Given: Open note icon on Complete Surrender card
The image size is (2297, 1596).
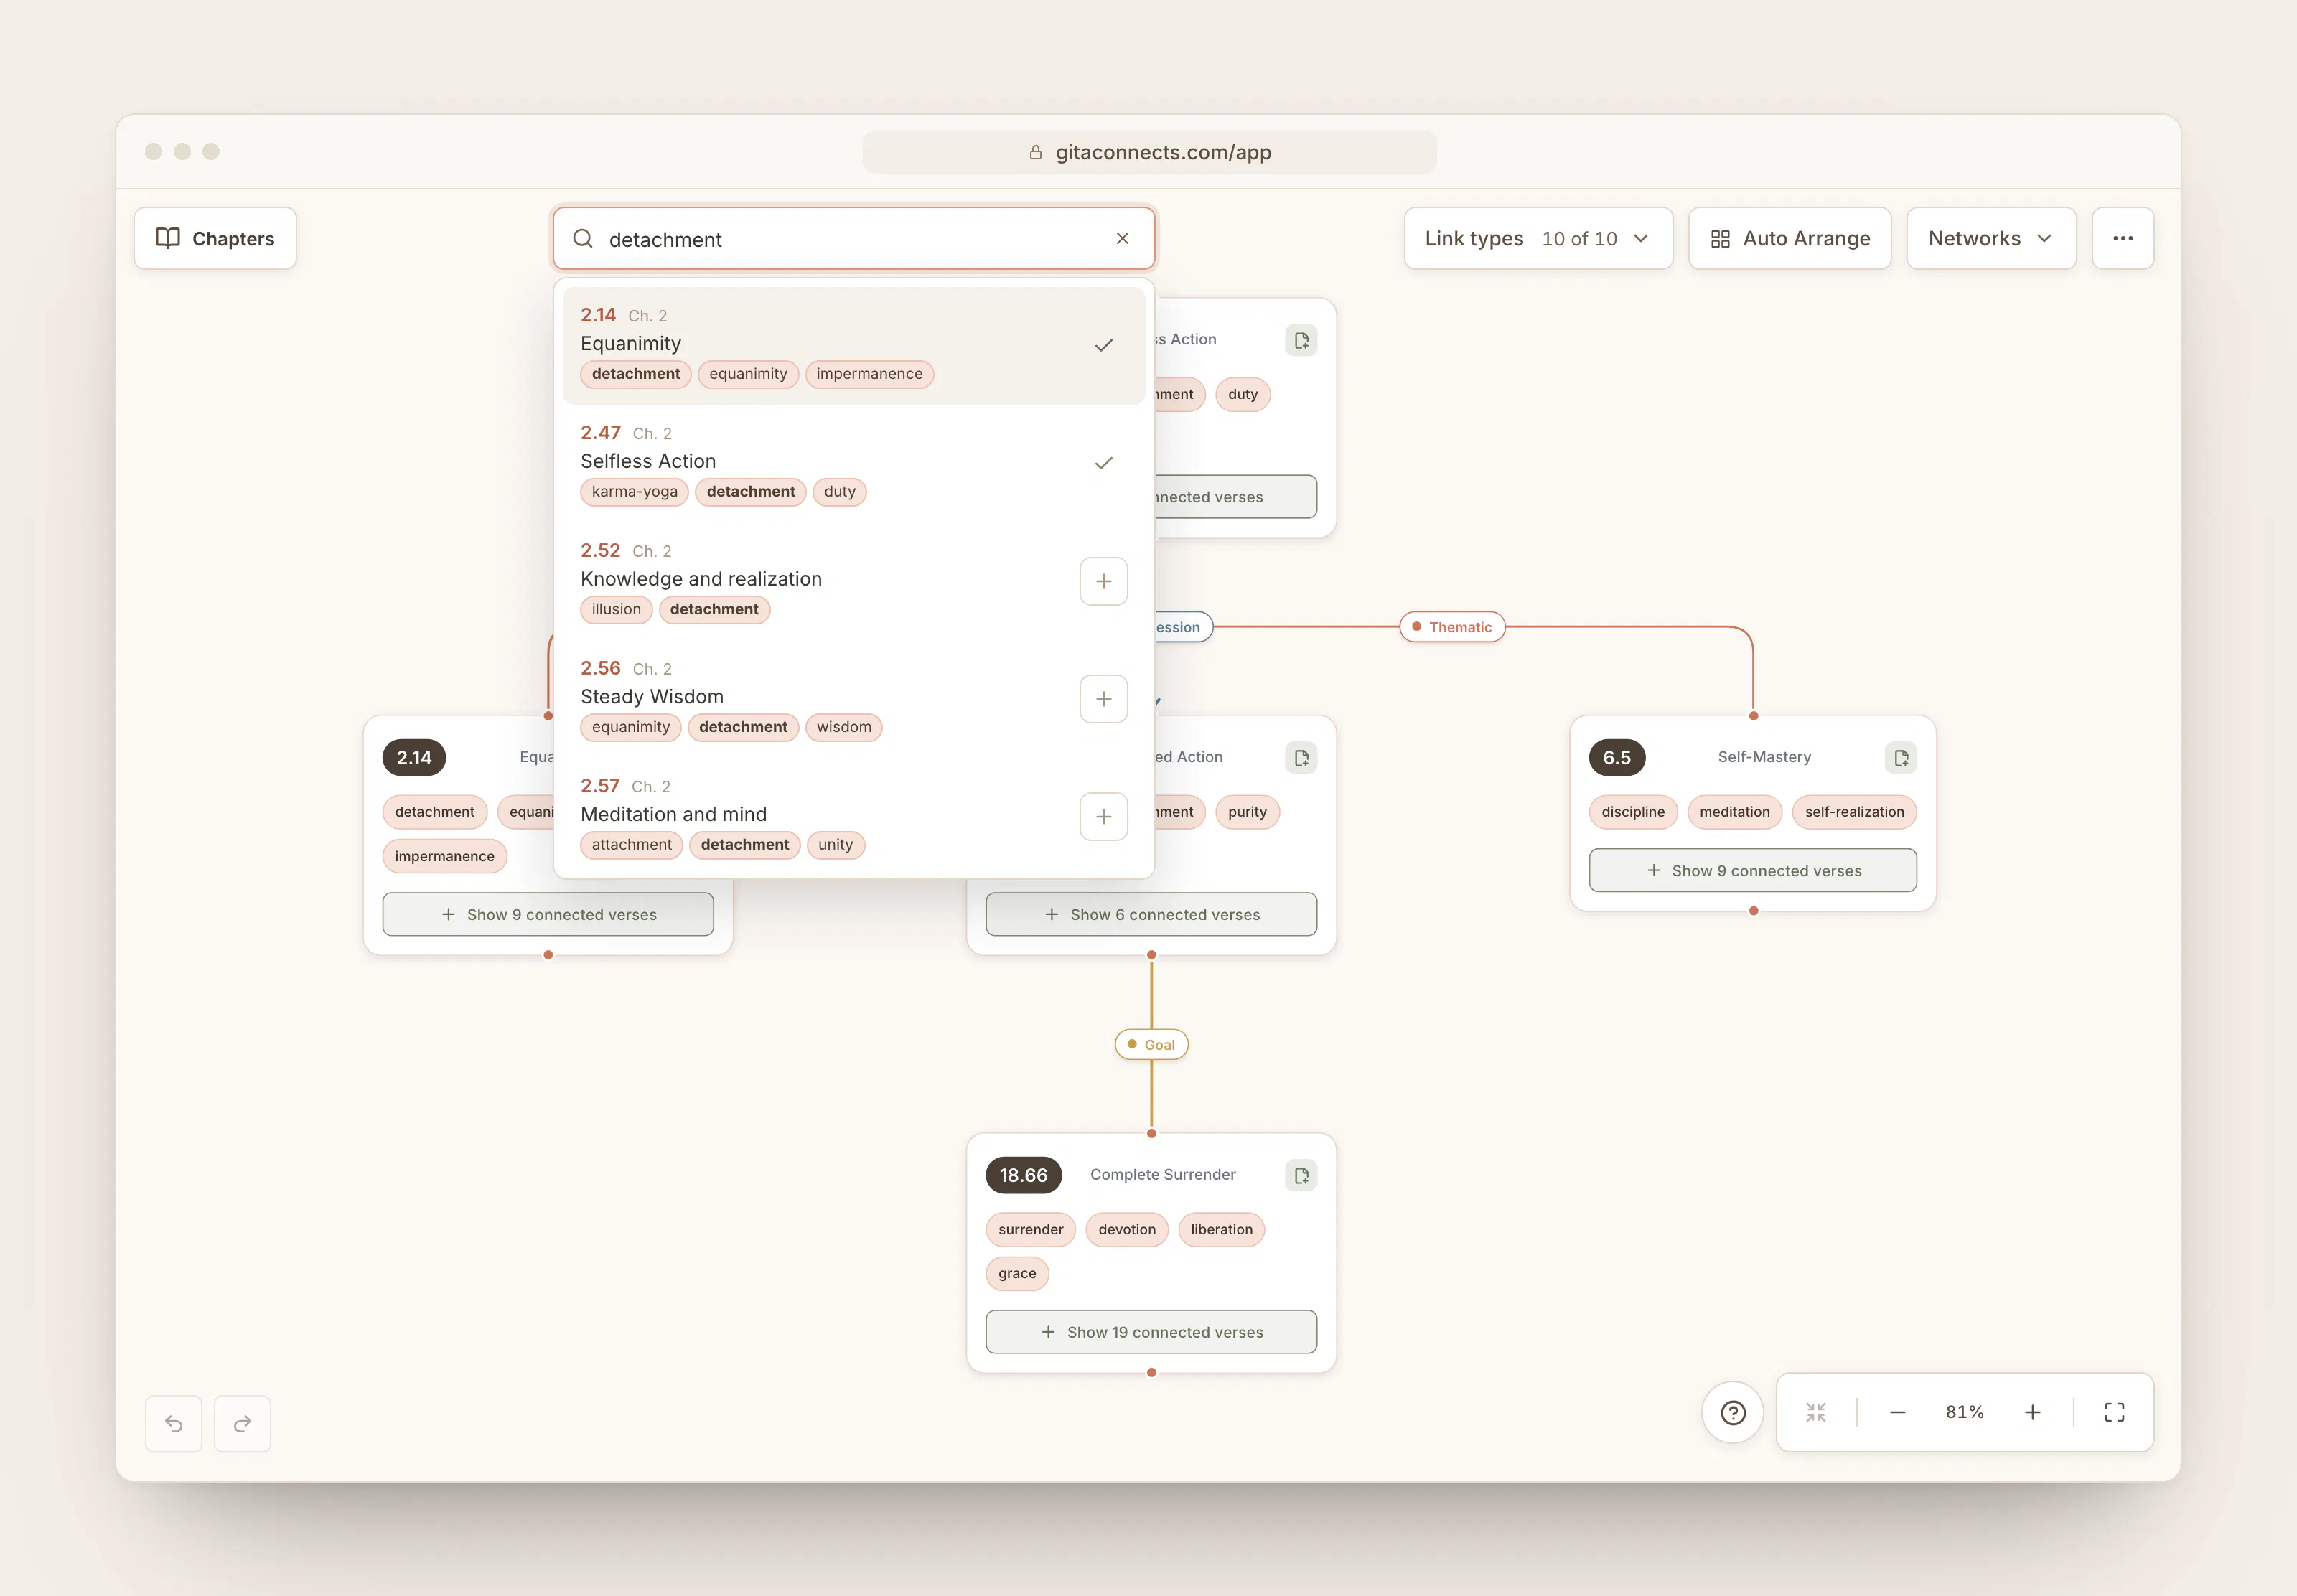Looking at the screenshot, I should point(1300,1175).
